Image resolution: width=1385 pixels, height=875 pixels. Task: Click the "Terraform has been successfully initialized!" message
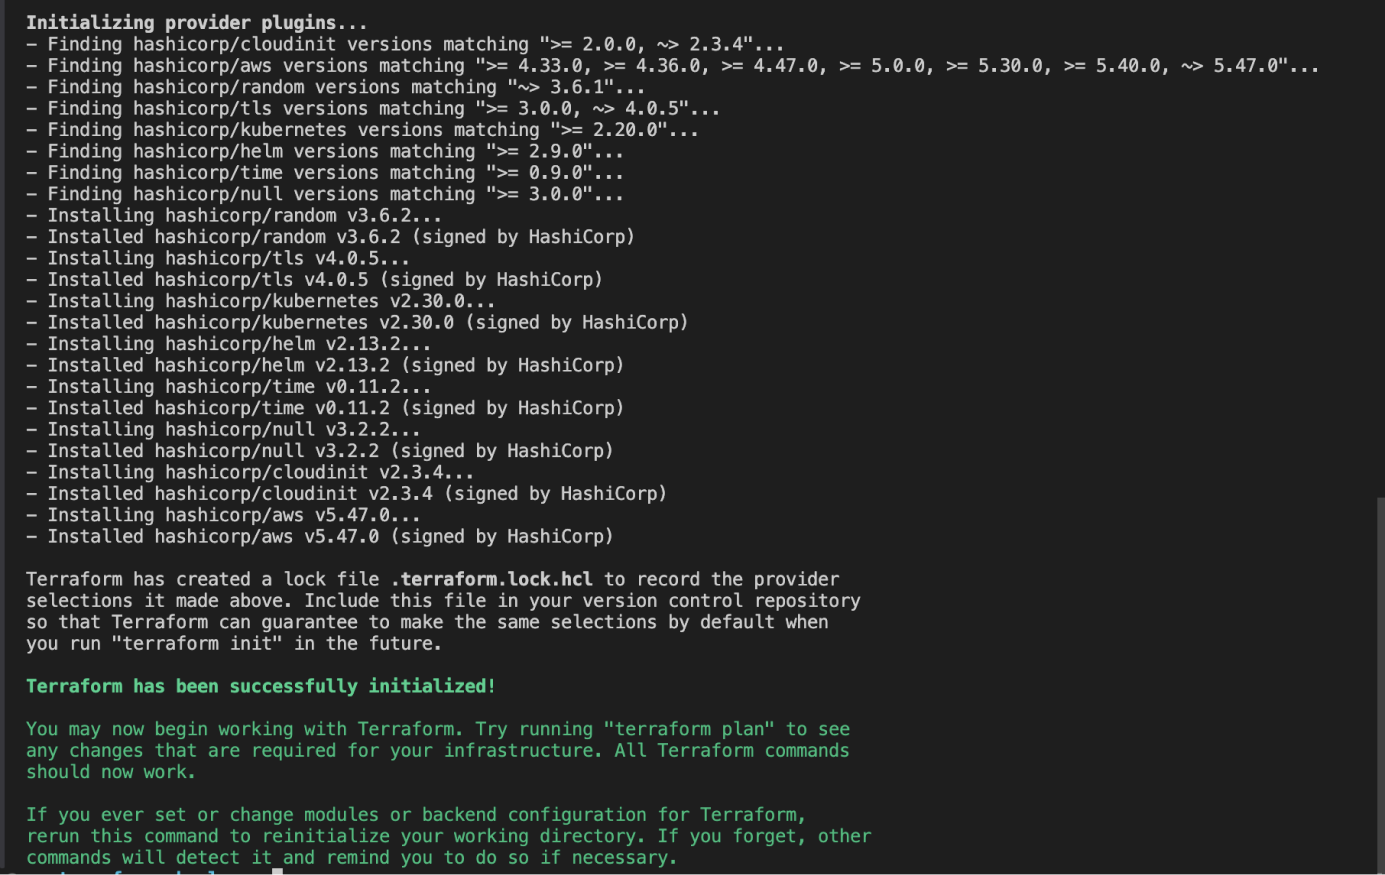[260, 686]
